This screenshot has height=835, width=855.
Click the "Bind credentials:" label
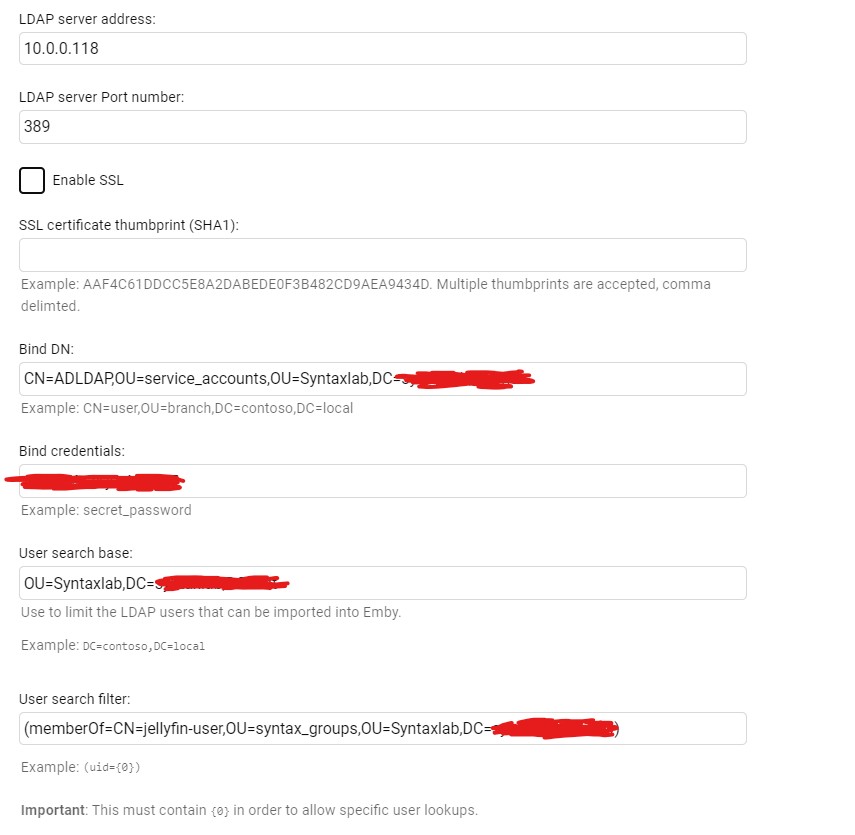(x=72, y=451)
